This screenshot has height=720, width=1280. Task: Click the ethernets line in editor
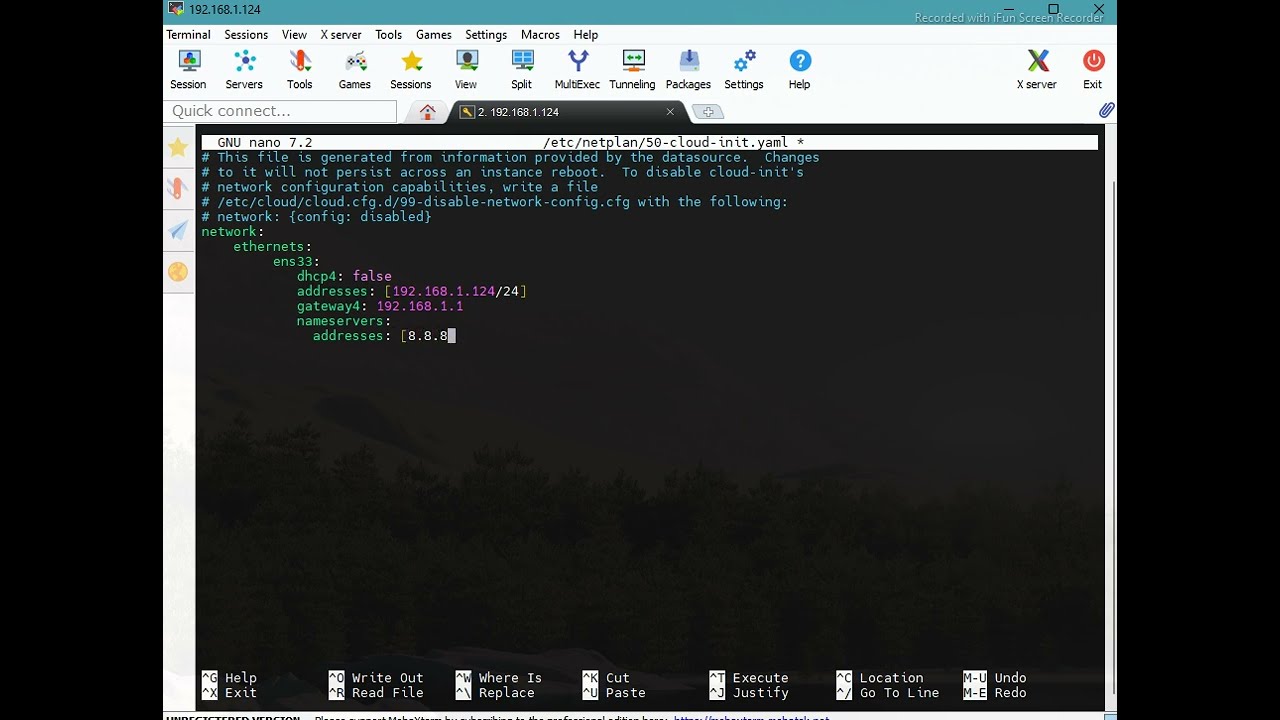[x=273, y=246]
